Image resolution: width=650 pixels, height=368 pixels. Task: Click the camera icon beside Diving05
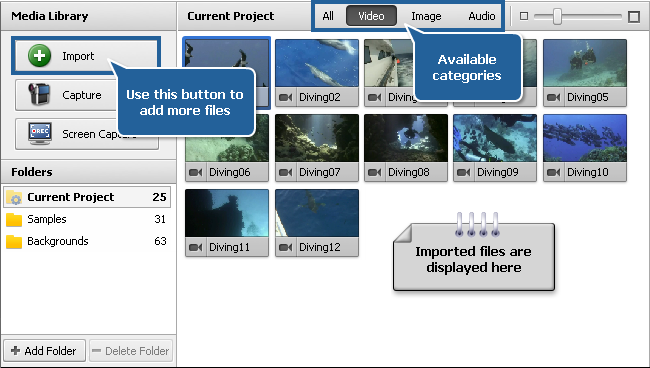point(553,97)
